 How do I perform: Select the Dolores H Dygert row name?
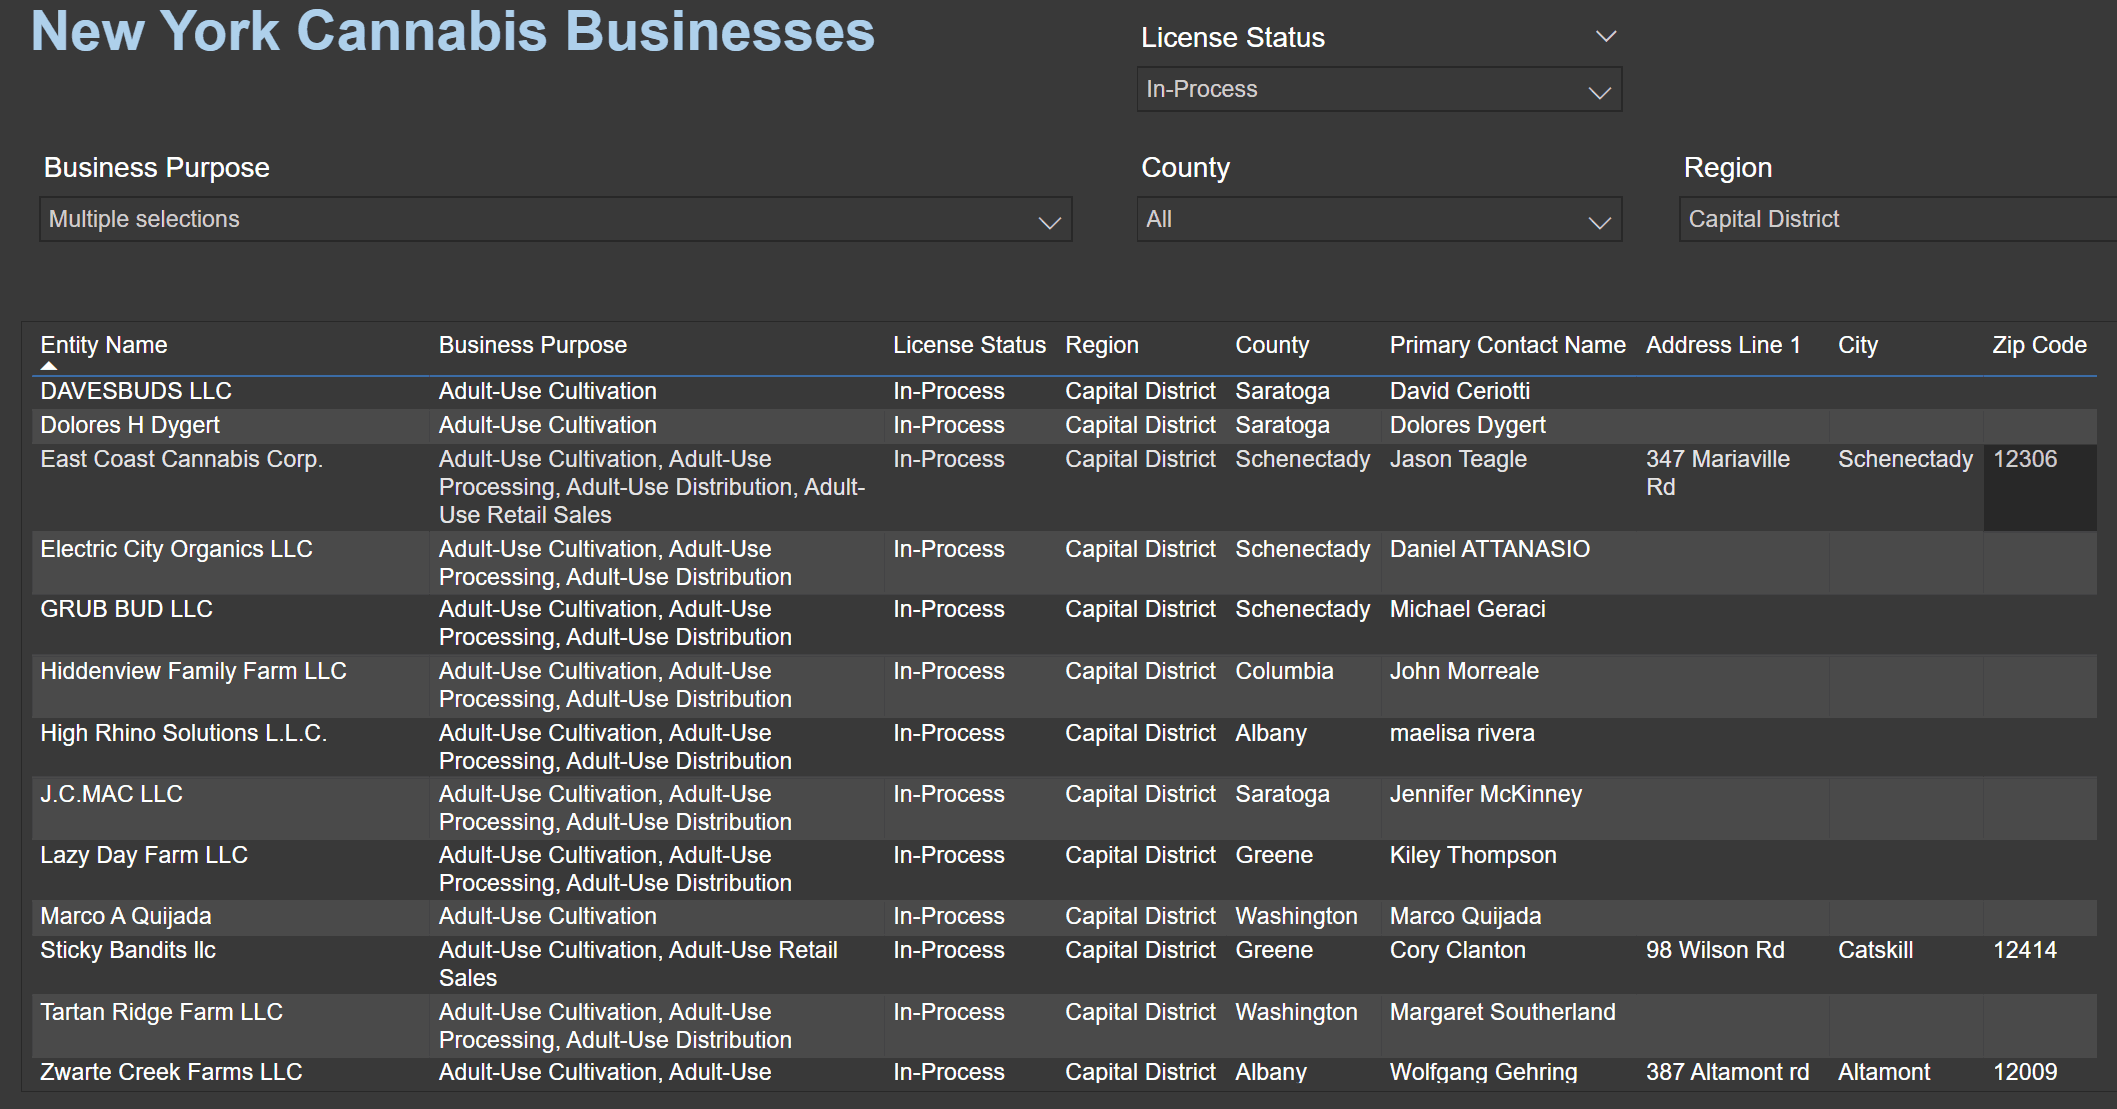pos(130,425)
